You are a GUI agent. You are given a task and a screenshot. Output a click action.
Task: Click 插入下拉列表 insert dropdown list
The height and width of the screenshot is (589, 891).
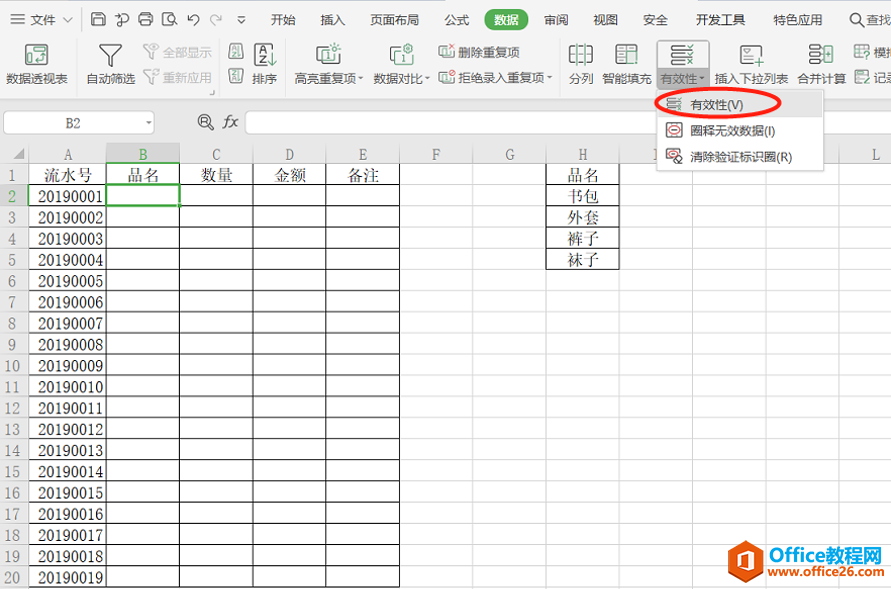pyautogui.click(x=751, y=64)
